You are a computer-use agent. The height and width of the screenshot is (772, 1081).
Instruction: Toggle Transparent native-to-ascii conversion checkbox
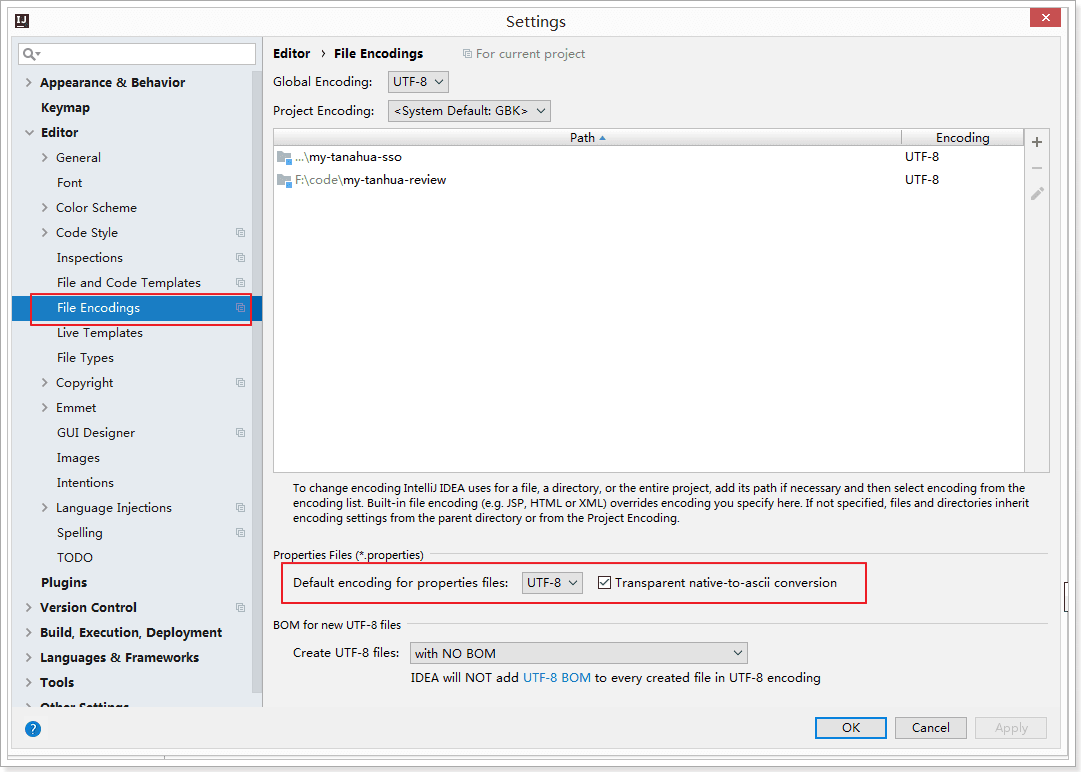click(x=604, y=583)
